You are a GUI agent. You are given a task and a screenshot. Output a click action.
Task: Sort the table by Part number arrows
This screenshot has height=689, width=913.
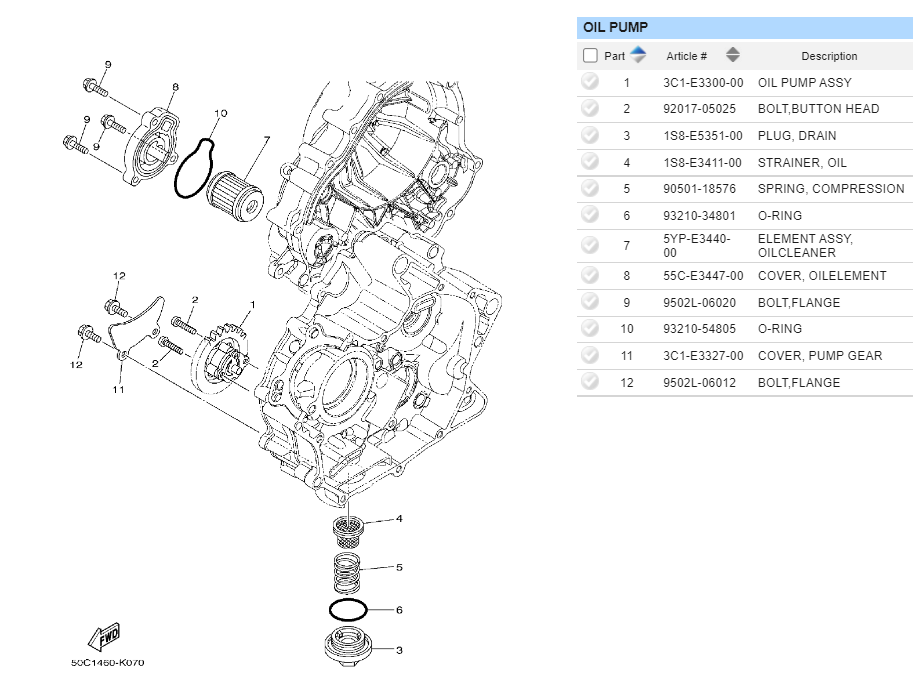click(x=638, y=55)
